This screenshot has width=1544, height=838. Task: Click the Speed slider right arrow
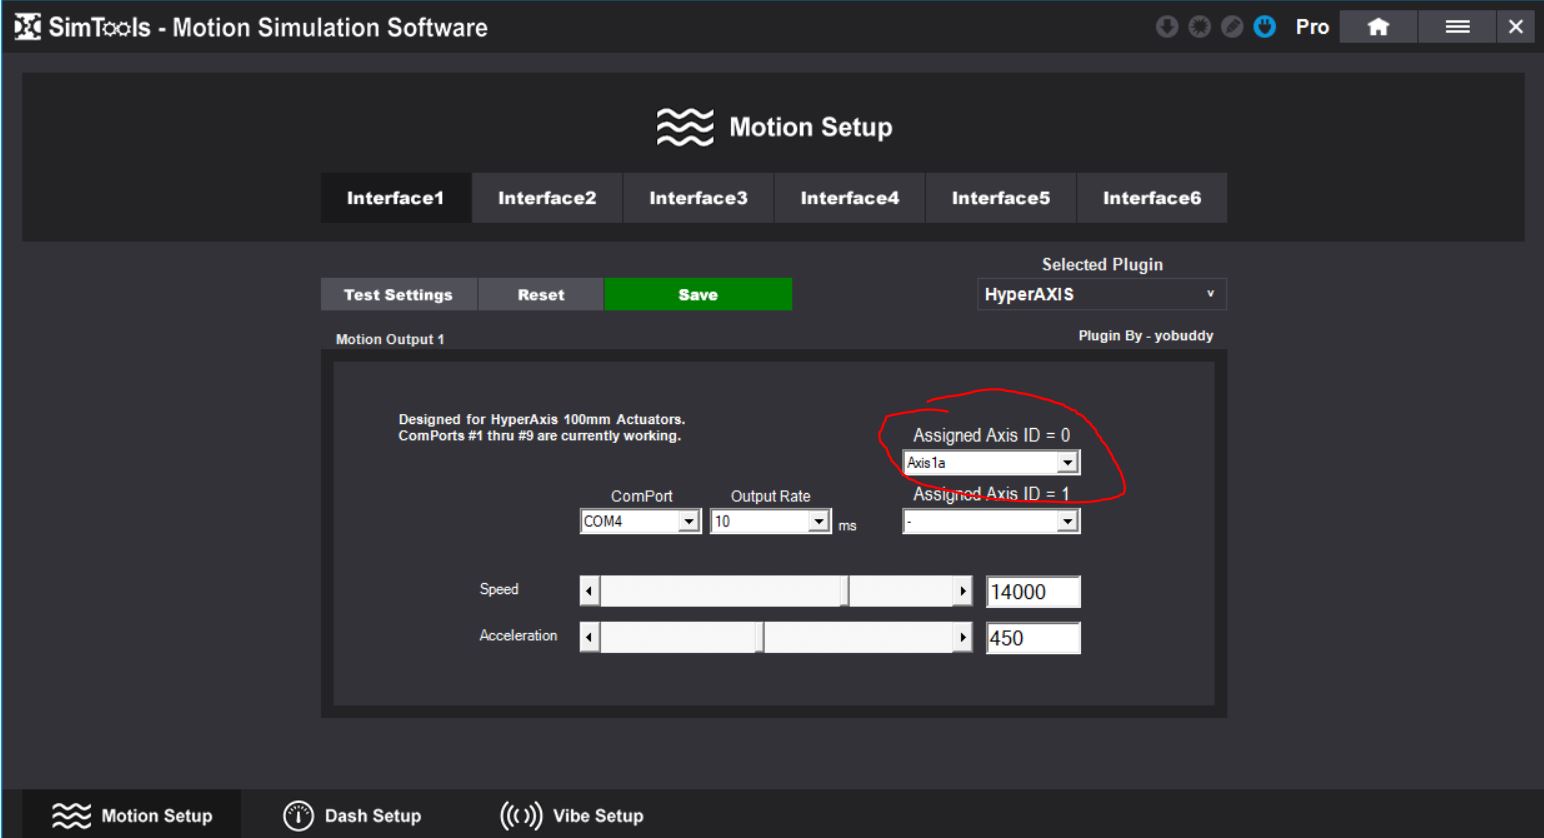[962, 591]
